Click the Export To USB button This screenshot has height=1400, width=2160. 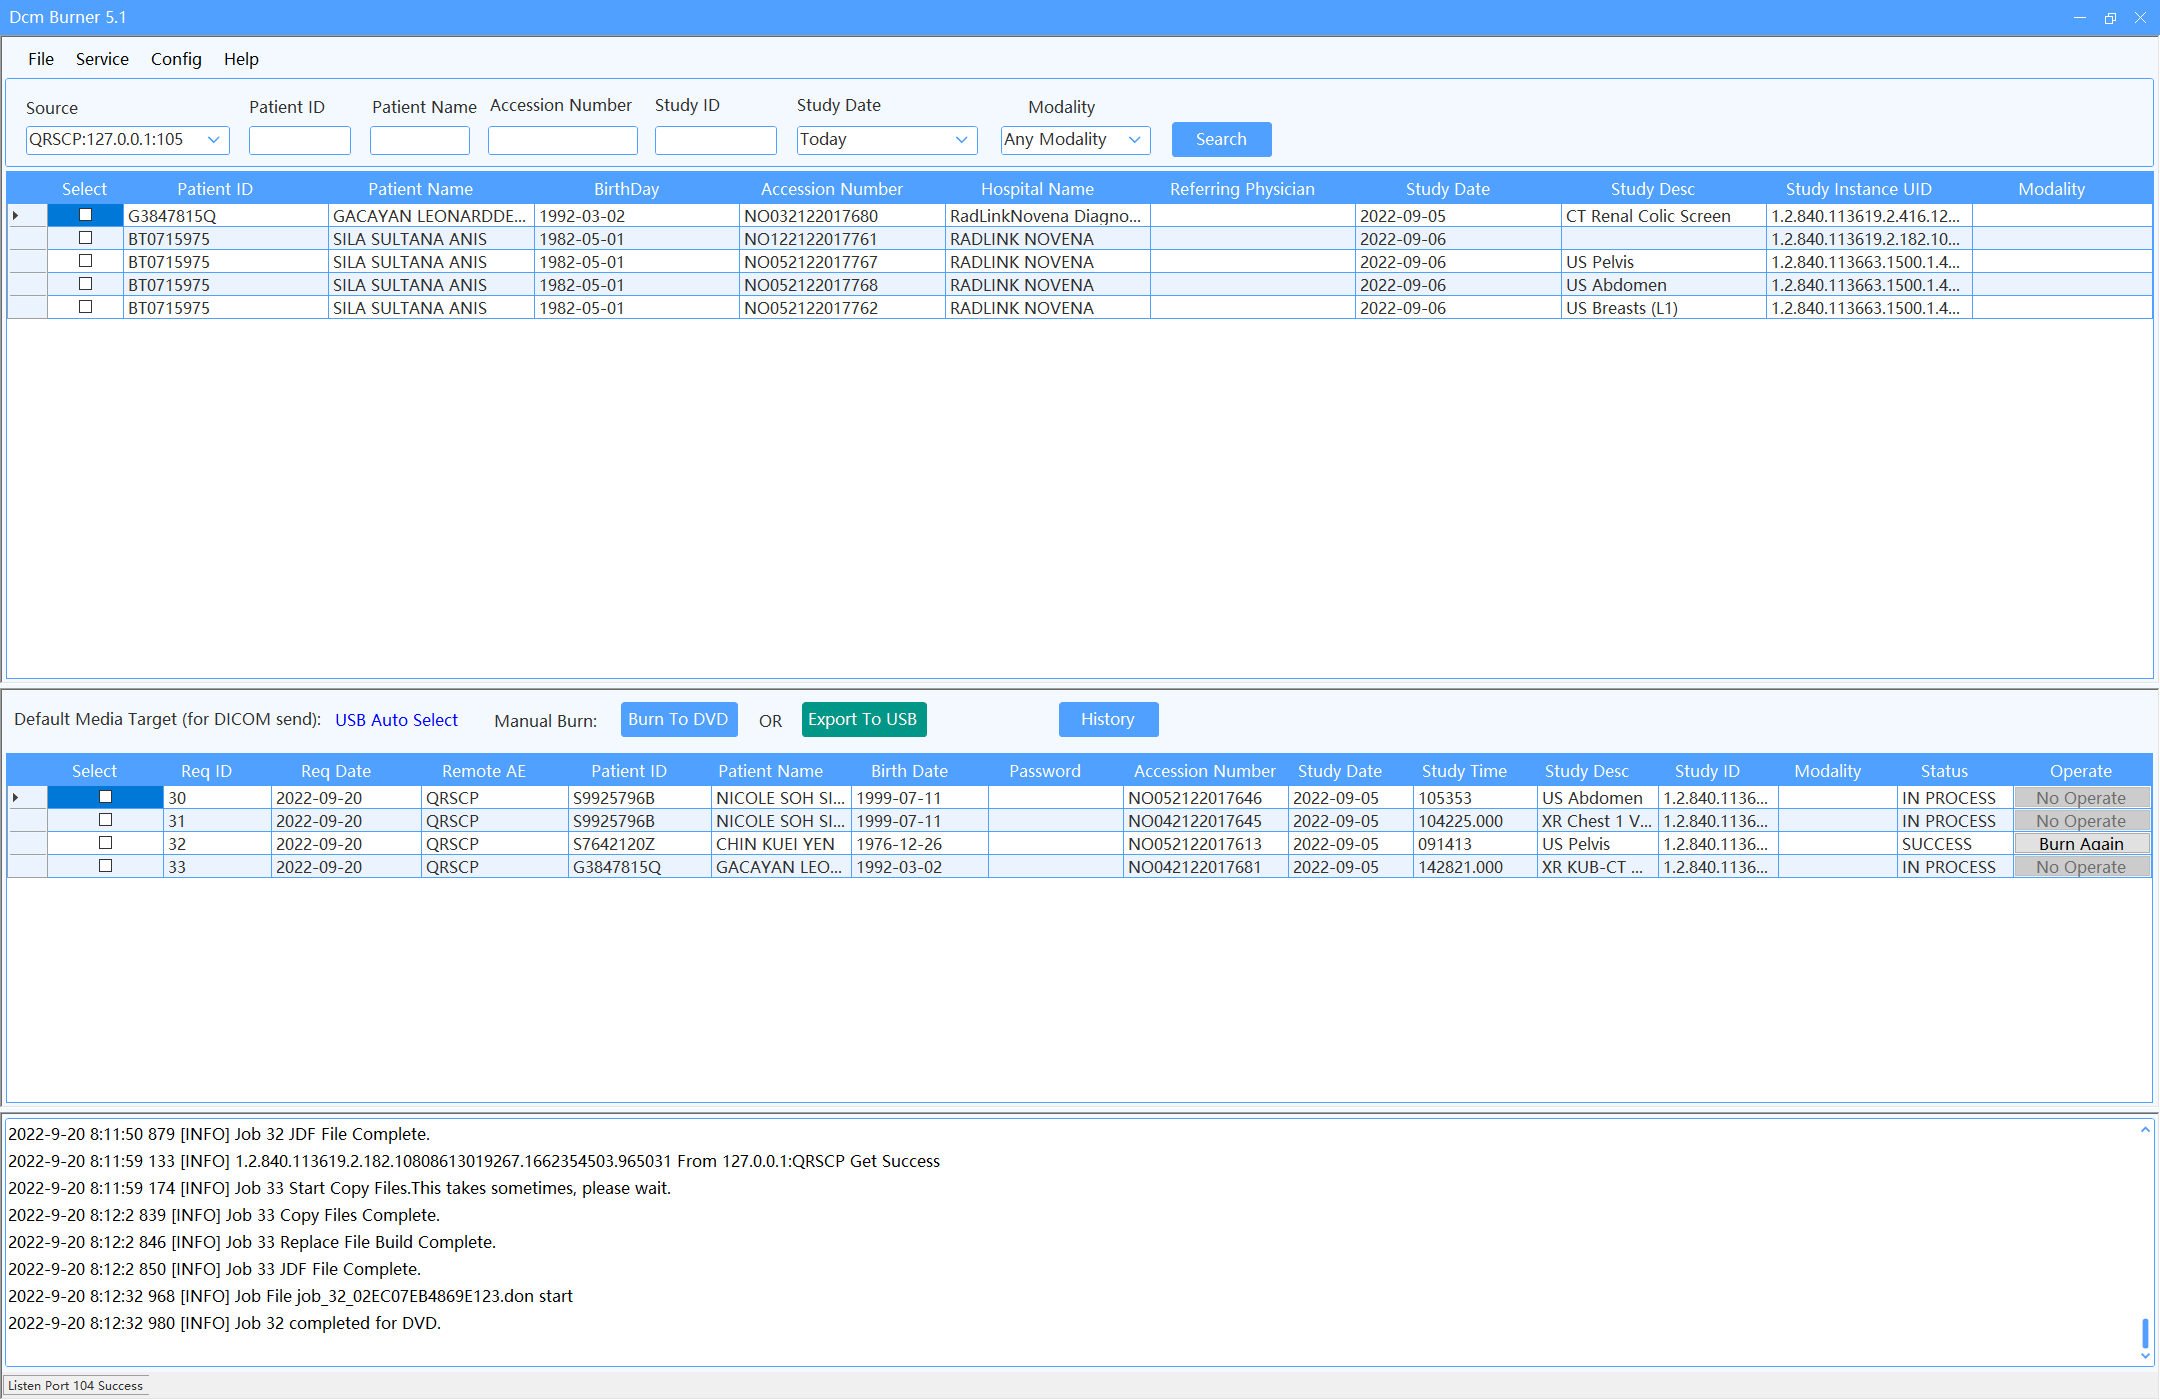(x=863, y=719)
